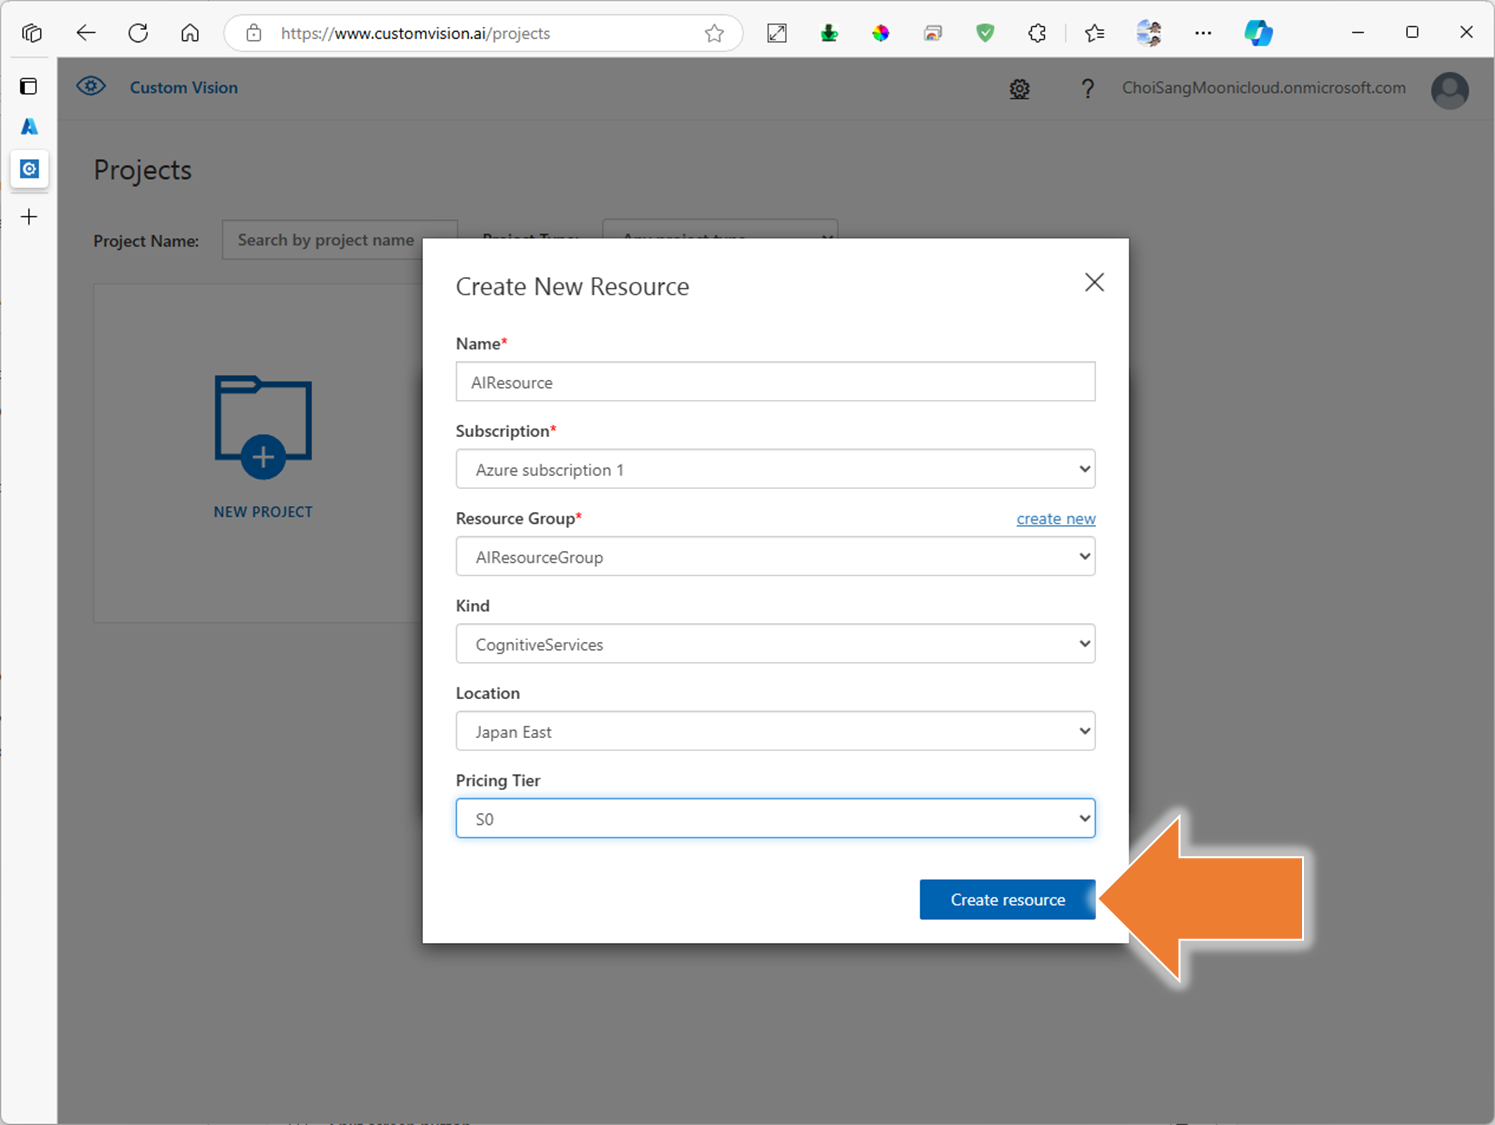Close the Create New Resource dialog
The image size is (1495, 1125).
(1095, 283)
